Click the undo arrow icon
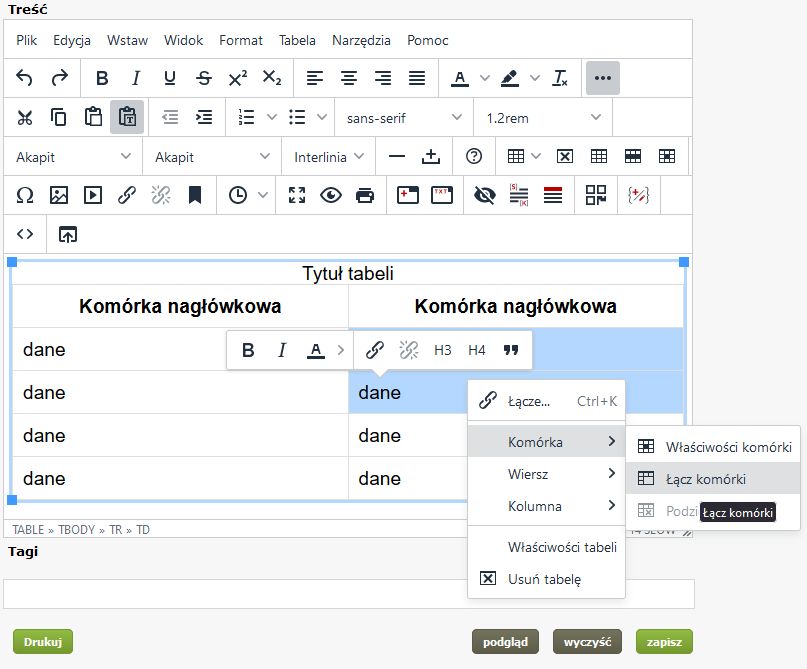Screen dimensions: 807x669 pos(25,78)
